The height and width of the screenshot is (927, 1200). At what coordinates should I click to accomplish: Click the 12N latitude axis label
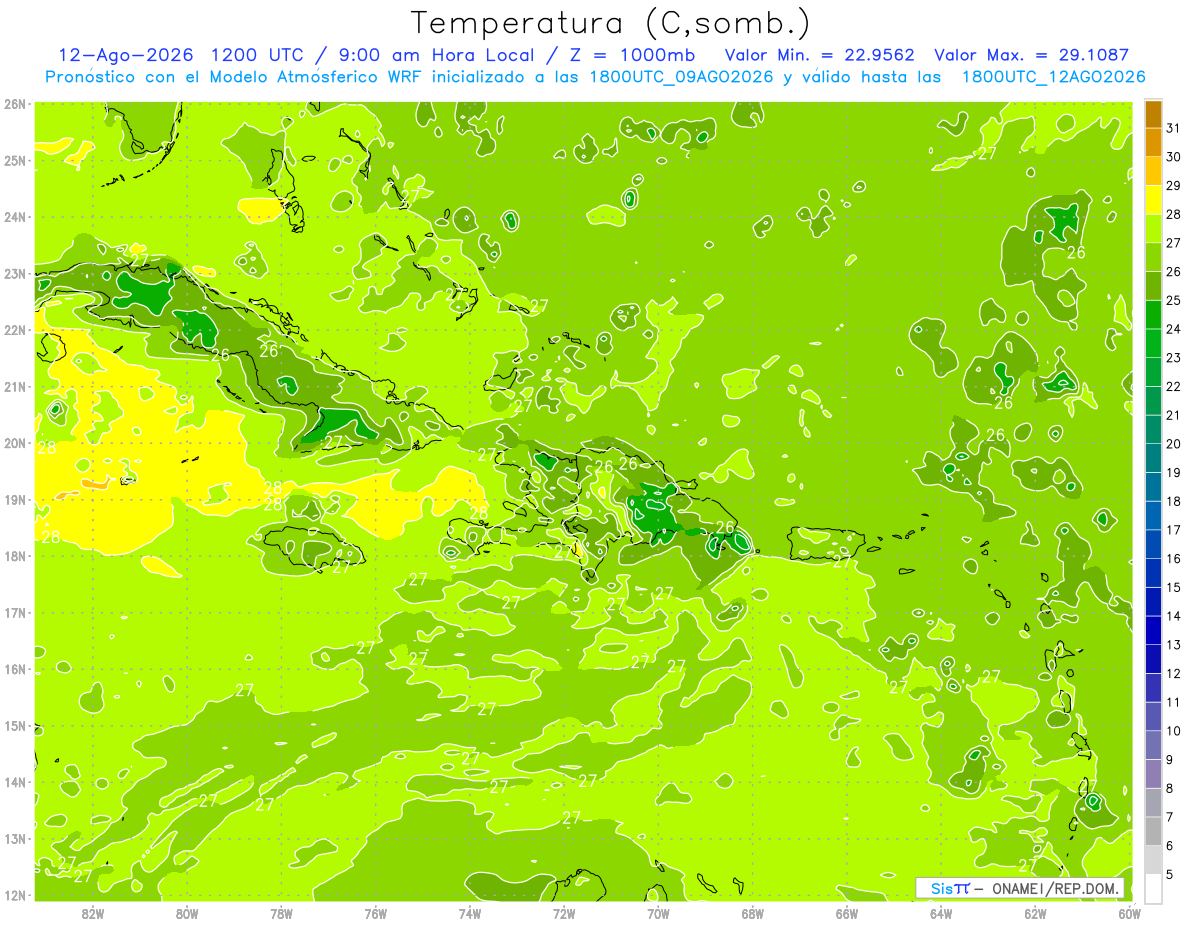pyautogui.click(x=15, y=895)
